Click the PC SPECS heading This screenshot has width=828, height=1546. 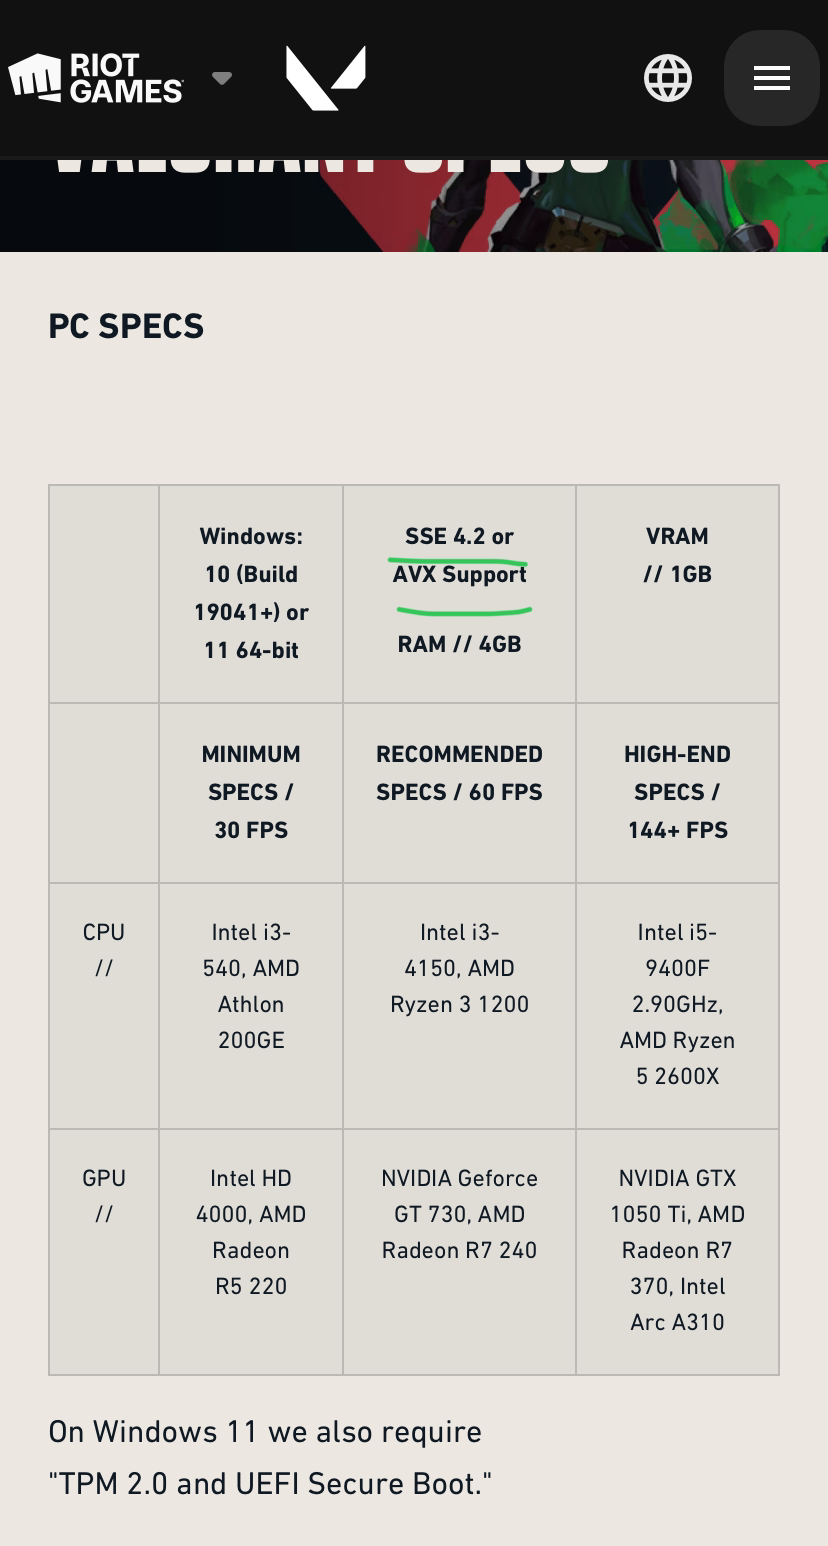(x=126, y=326)
